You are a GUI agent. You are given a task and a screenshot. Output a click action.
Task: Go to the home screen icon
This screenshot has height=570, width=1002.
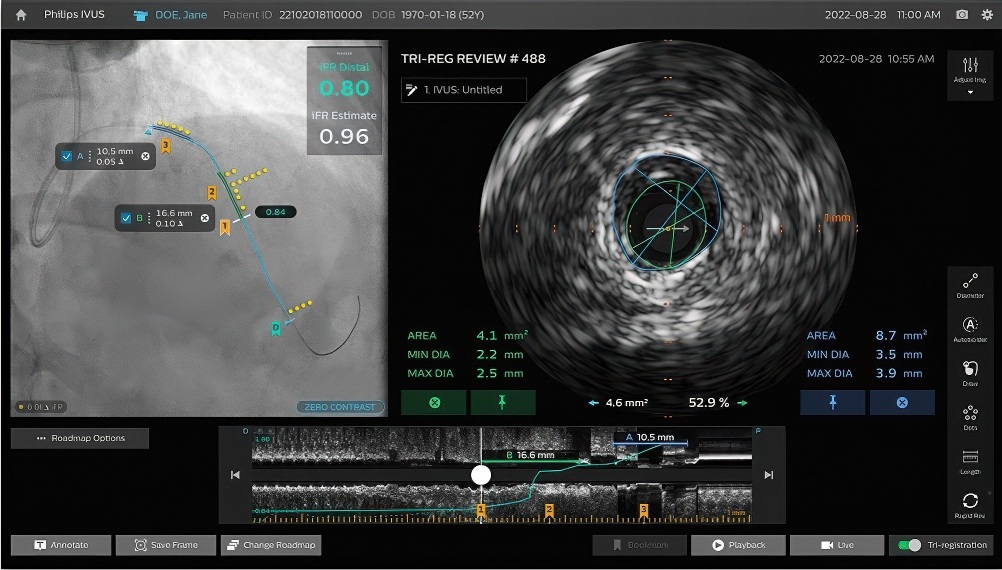coord(21,15)
